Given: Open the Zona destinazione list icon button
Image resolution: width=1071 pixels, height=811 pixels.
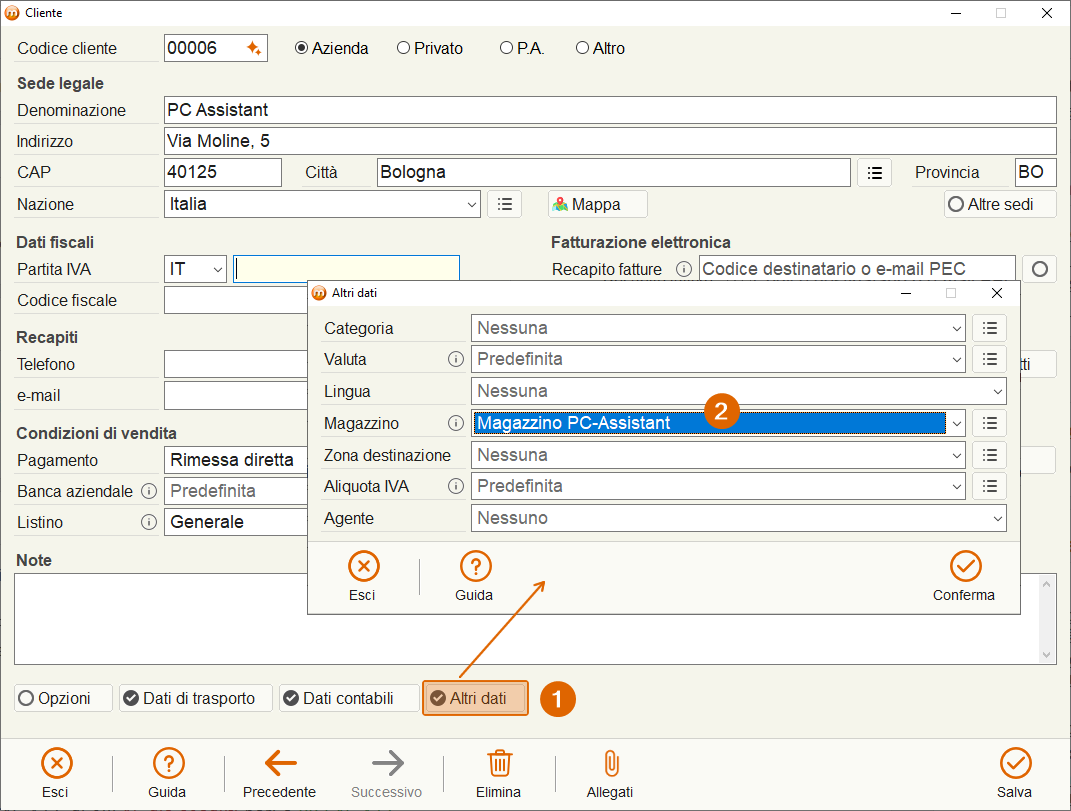Looking at the screenshot, I should (990, 455).
